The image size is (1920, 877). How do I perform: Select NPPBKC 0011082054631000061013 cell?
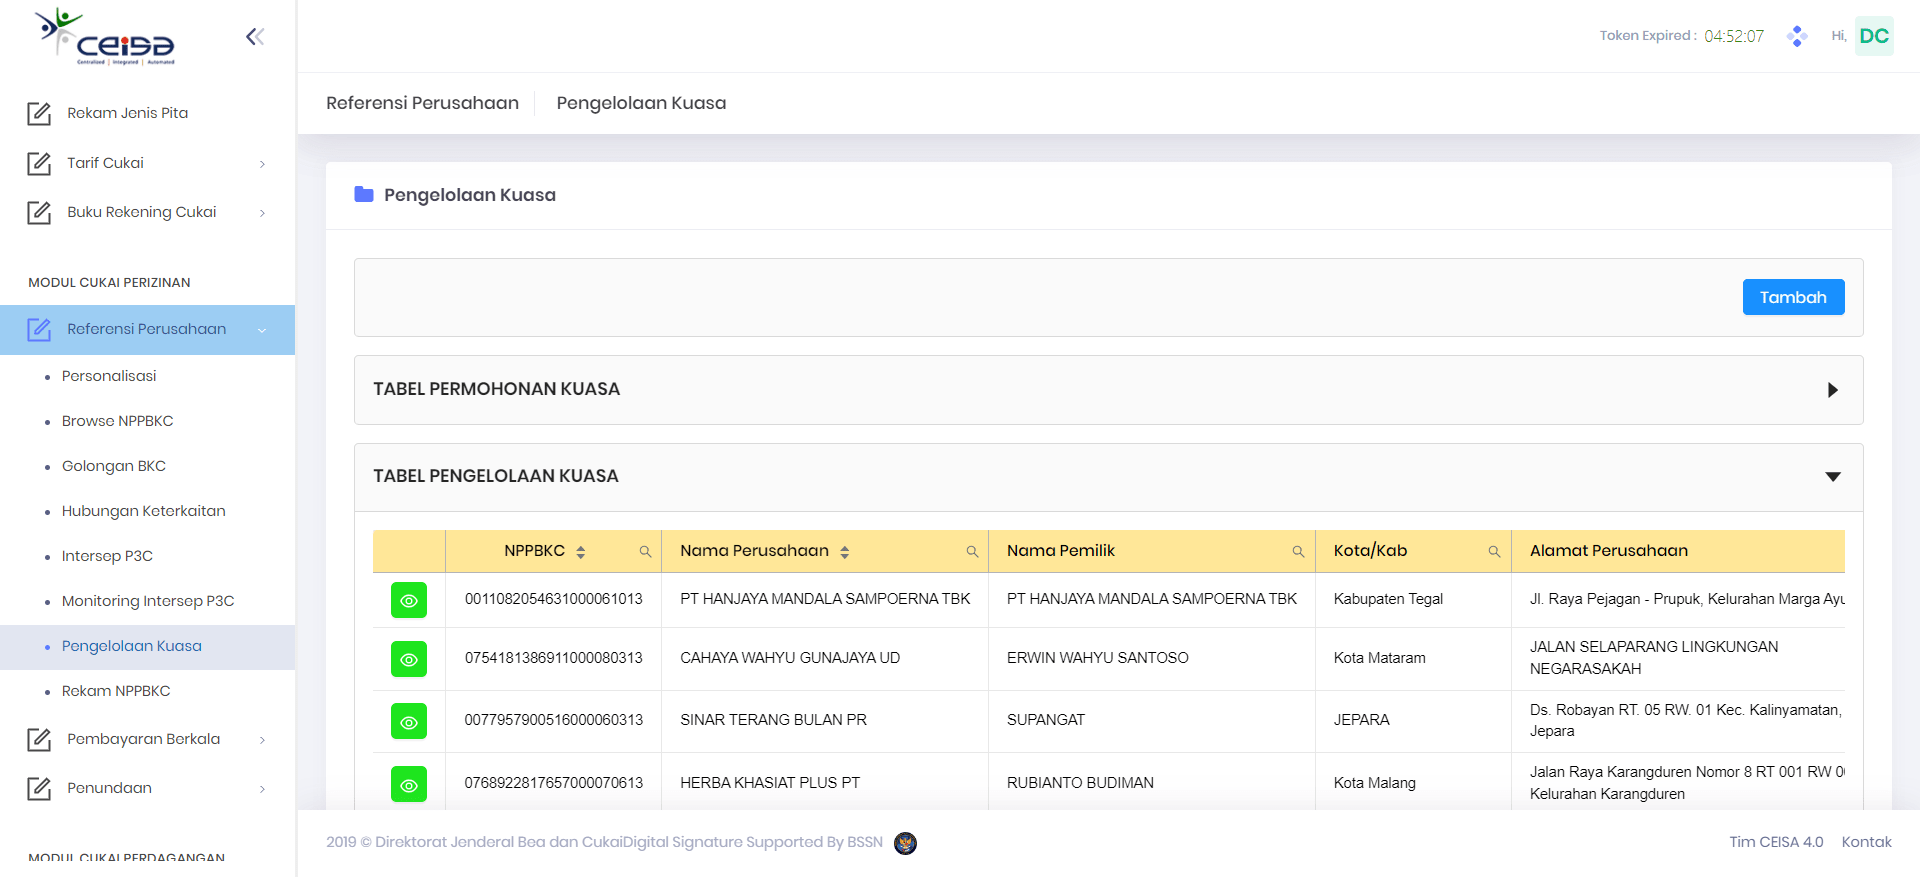[553, 599]
